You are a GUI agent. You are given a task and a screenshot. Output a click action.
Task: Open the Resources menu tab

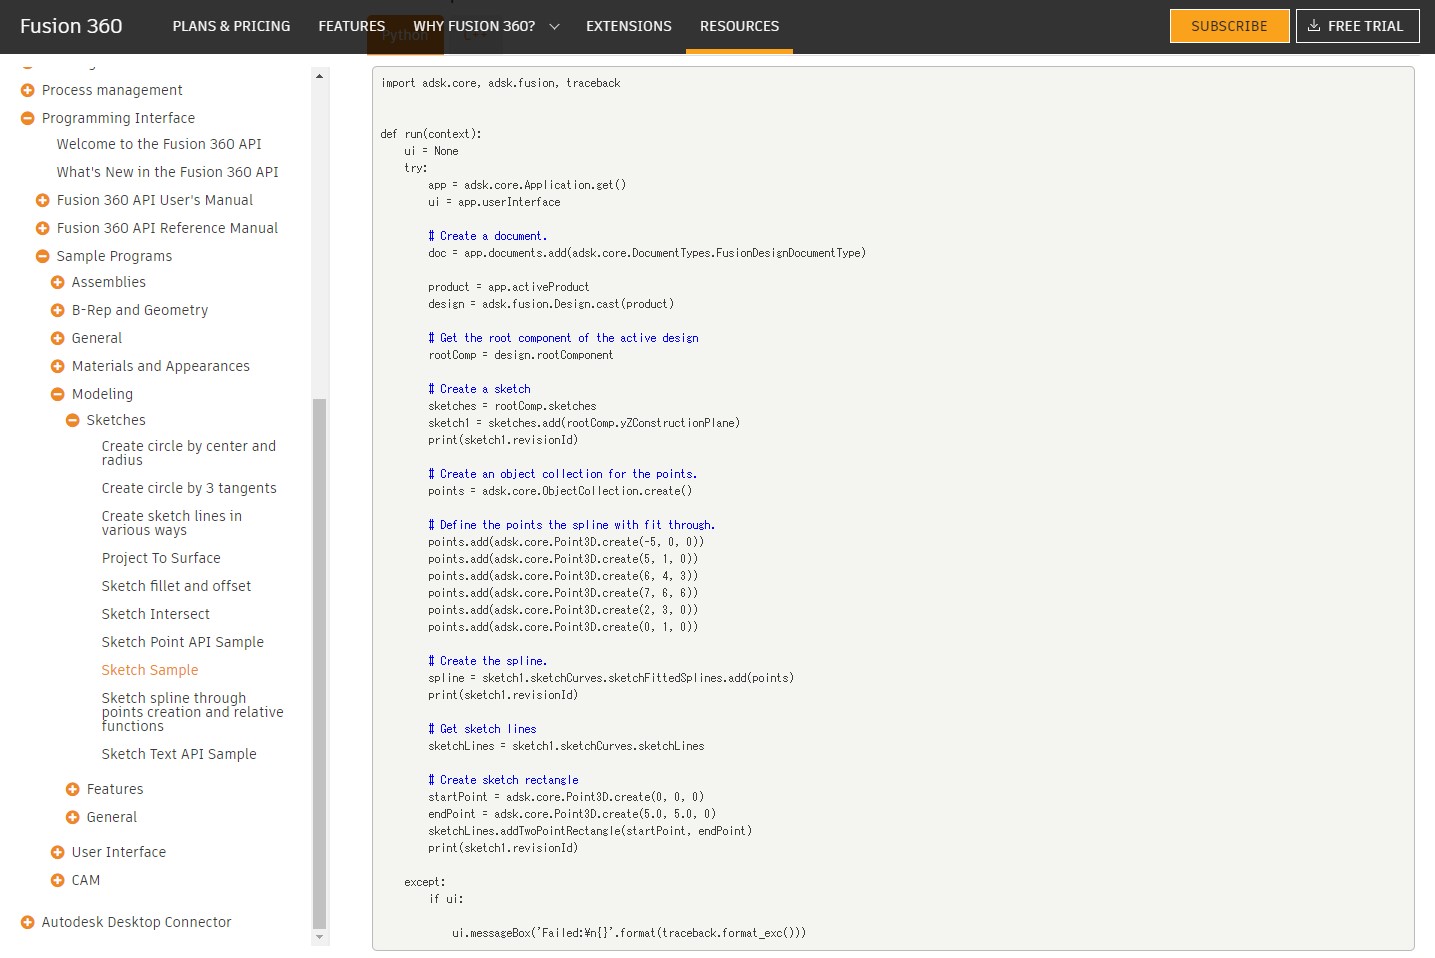[739, 26]
